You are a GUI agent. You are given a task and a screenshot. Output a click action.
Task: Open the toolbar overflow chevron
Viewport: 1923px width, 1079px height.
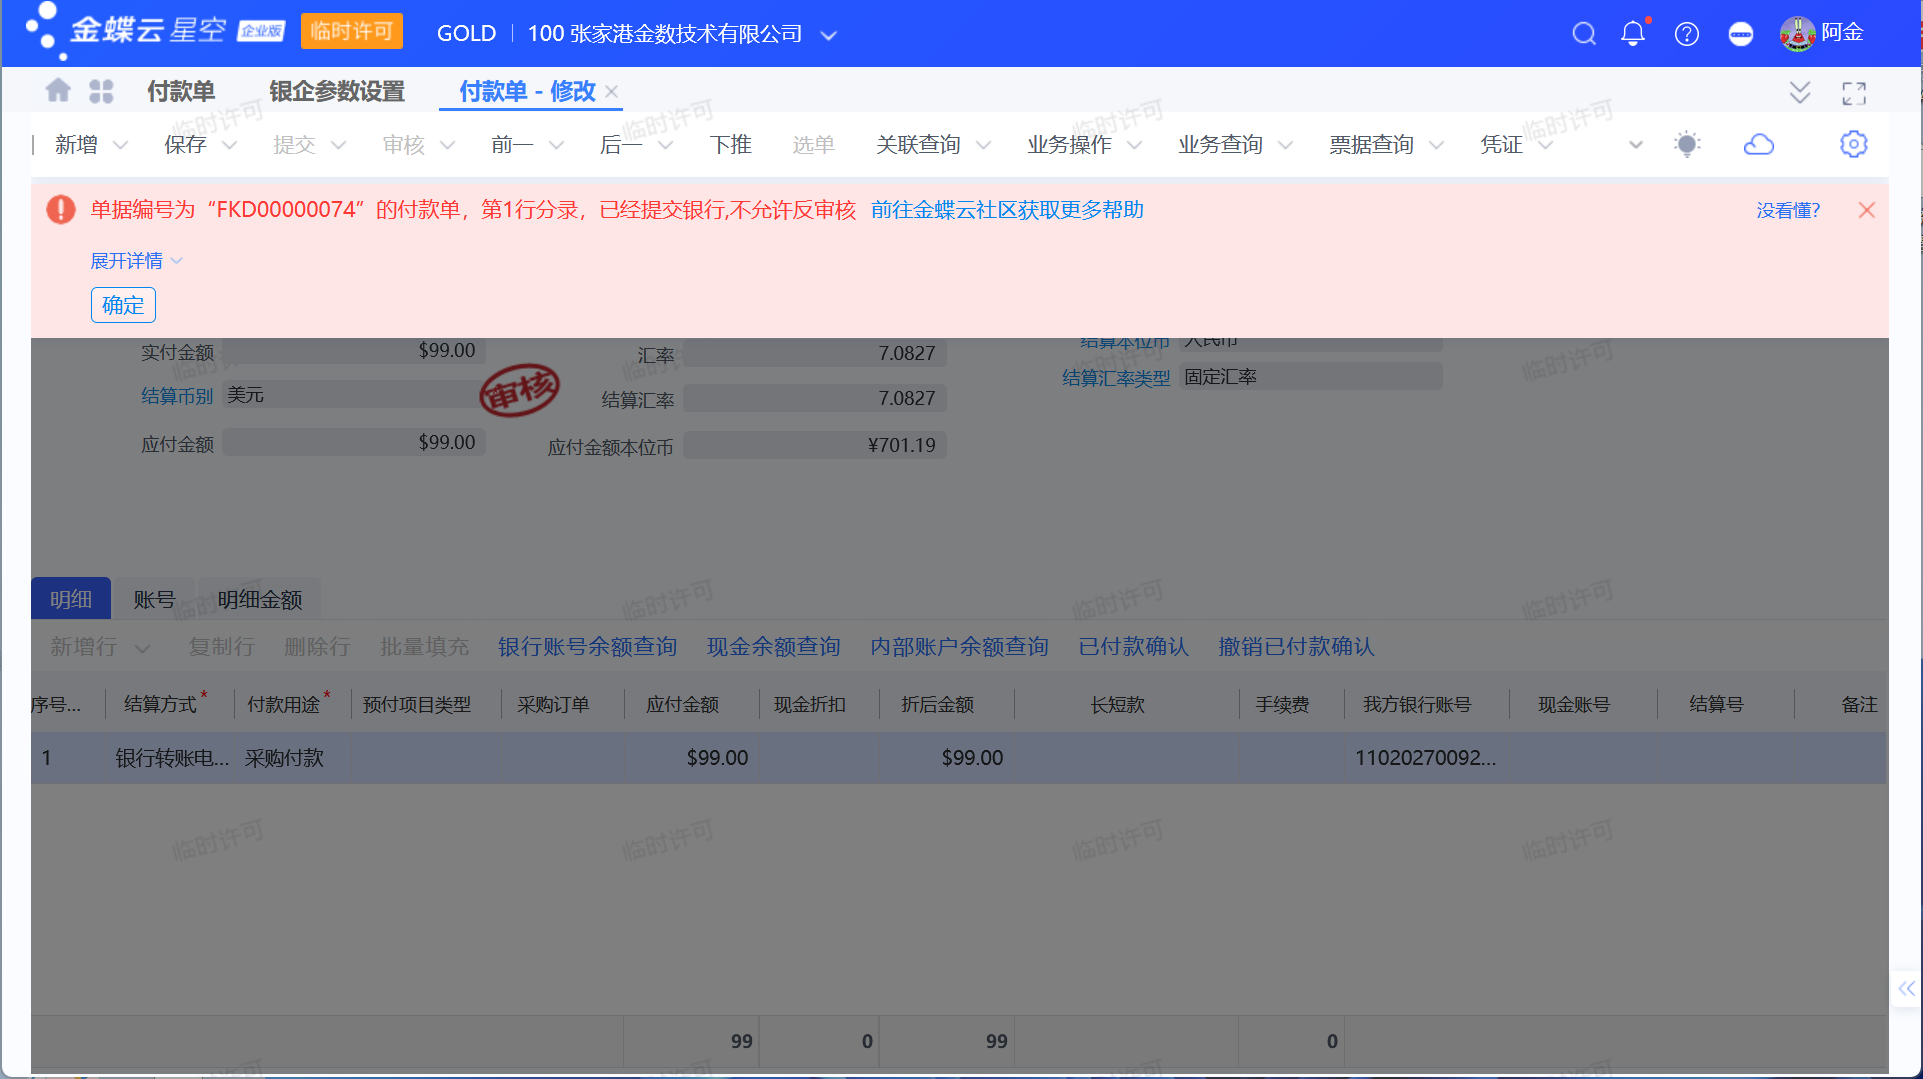1636,145
